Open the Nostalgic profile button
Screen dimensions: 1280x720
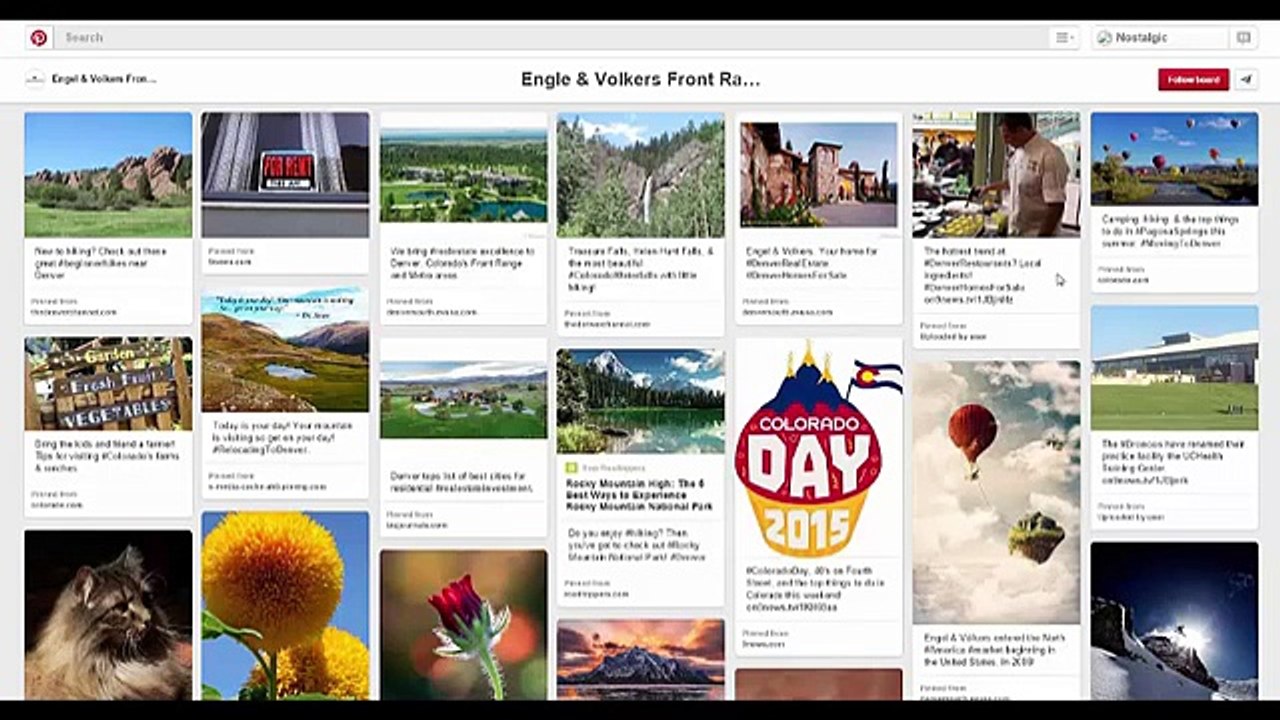[1160, 37]
